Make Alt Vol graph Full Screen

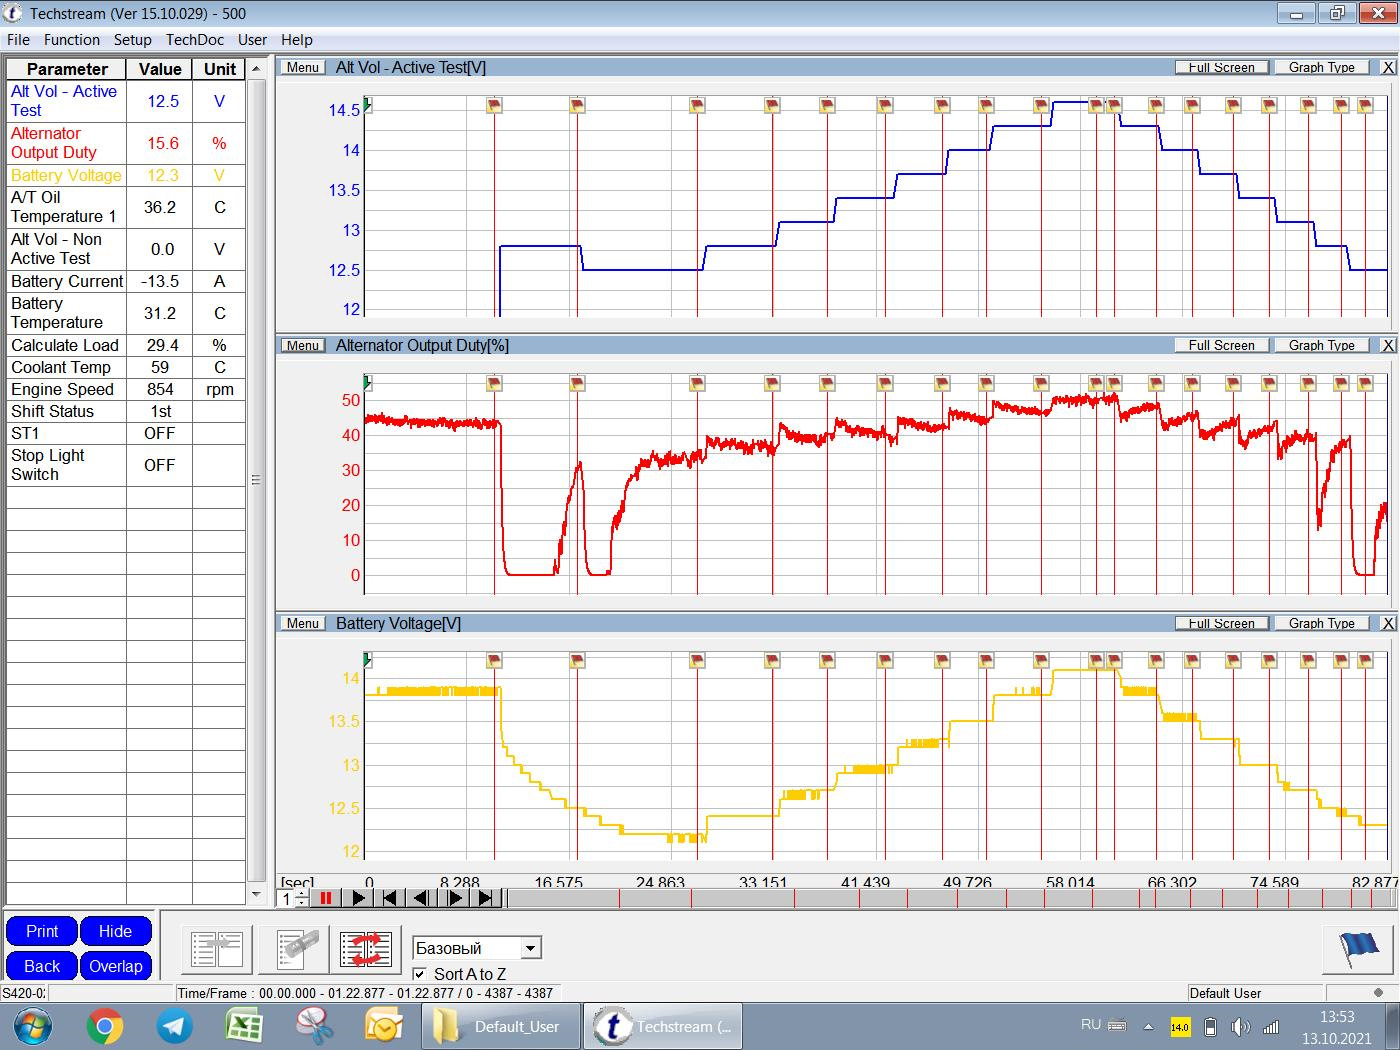1221,67
